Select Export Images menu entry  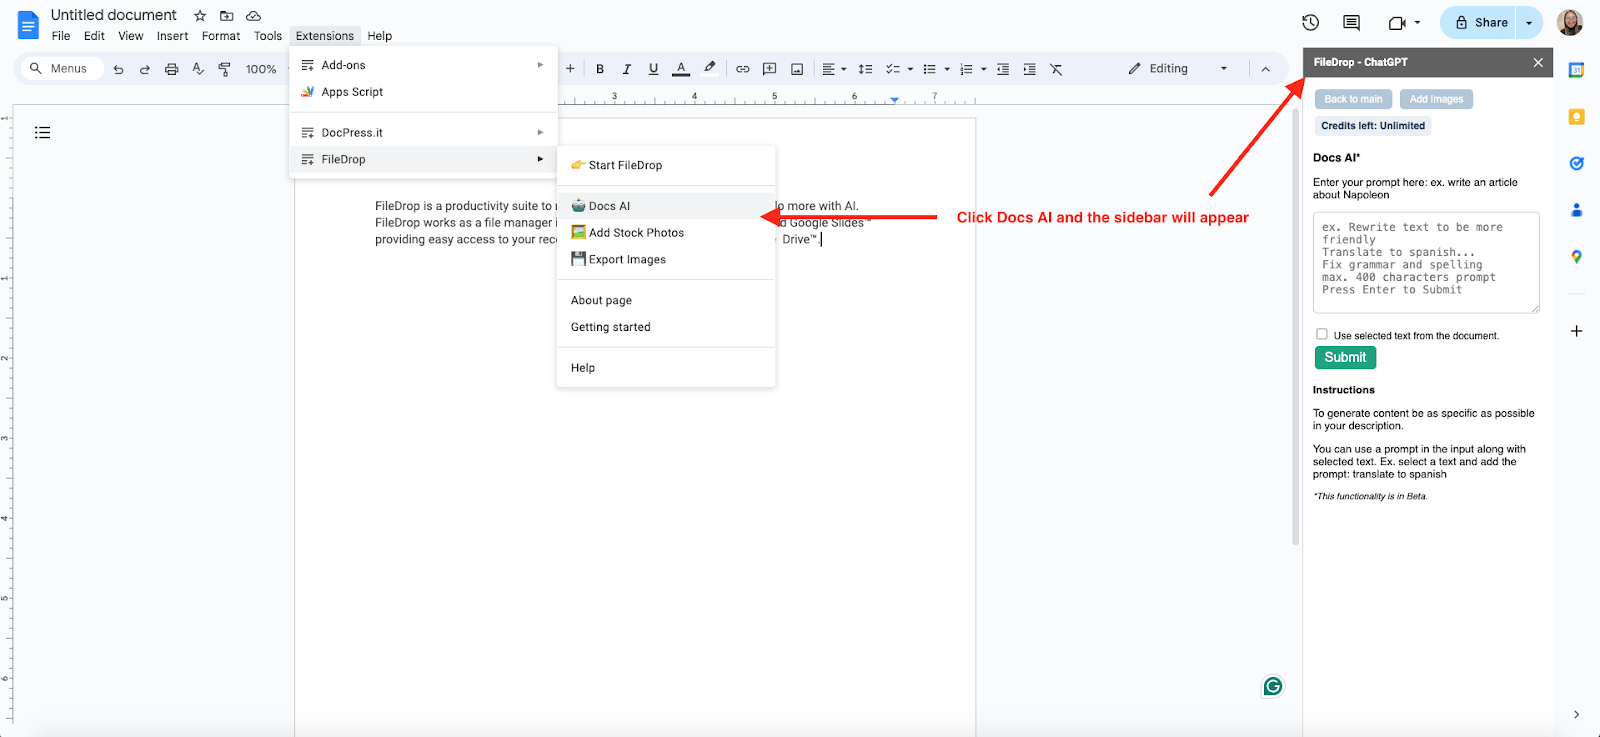click(666, 259)
